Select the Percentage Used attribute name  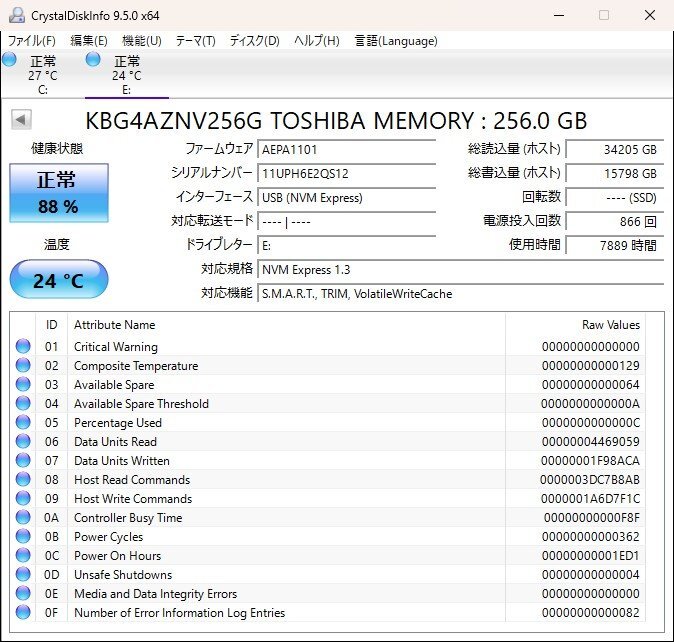click(x=118, y=423)
